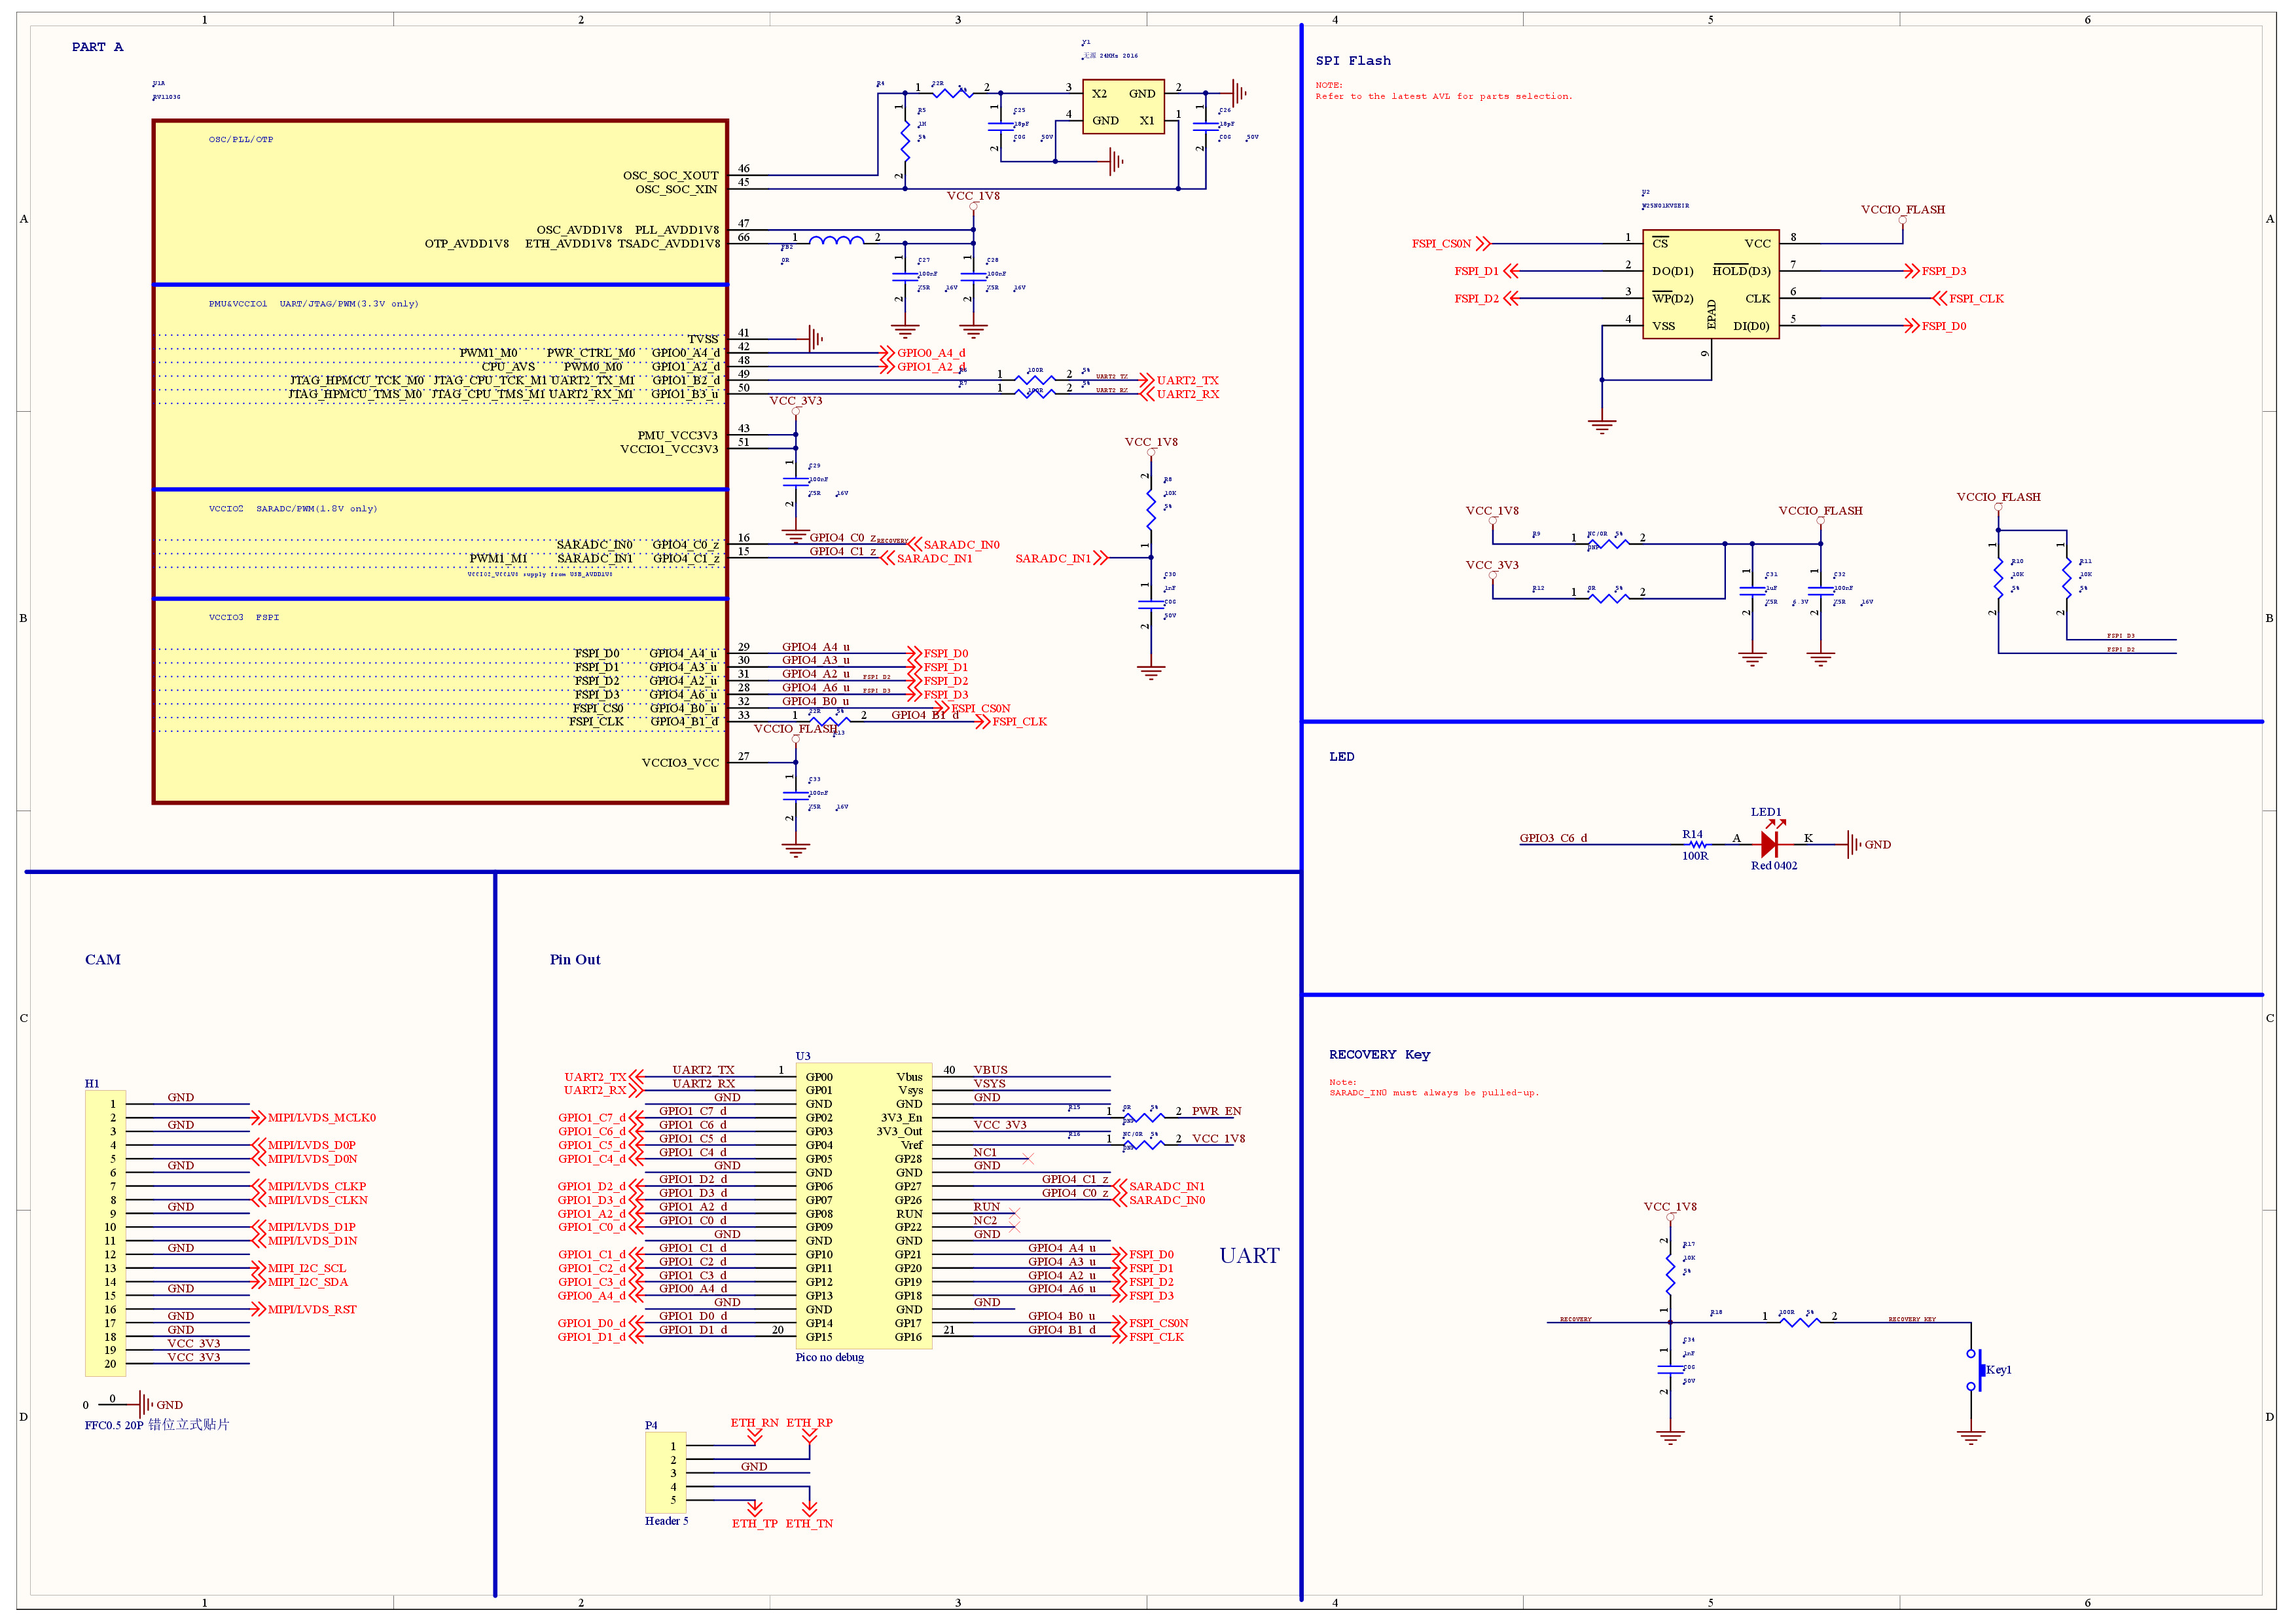Viewport: 2296px width, 1623px height.
Task: Select the FB2 inductor coil symbol
Action: click(x=836, y=241)
